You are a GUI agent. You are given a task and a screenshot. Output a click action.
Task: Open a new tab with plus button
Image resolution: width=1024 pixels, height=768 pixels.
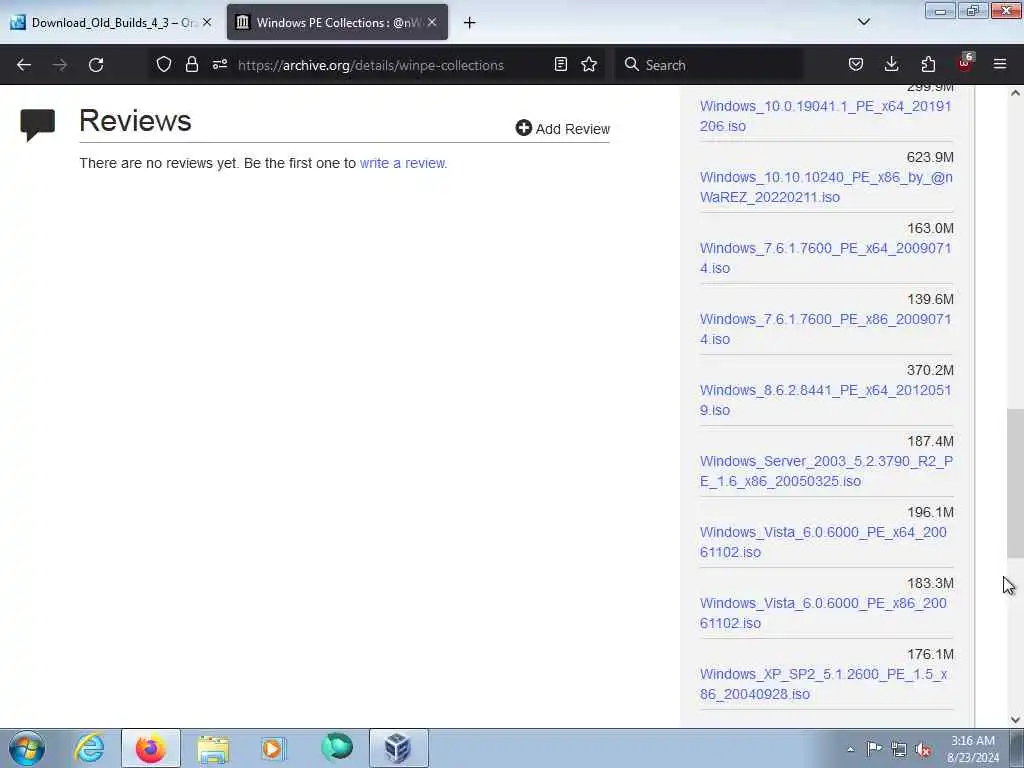pyautogui.click(x=470, y=23)
